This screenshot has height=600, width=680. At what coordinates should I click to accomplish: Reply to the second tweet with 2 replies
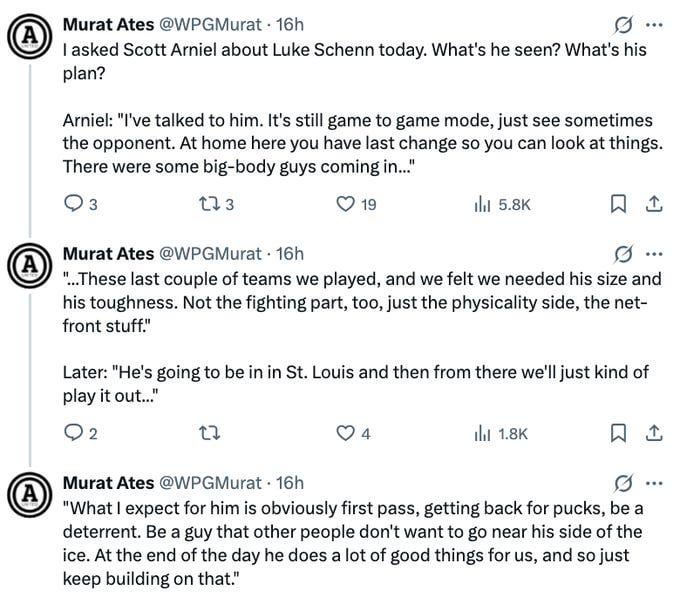click(72, 433)
